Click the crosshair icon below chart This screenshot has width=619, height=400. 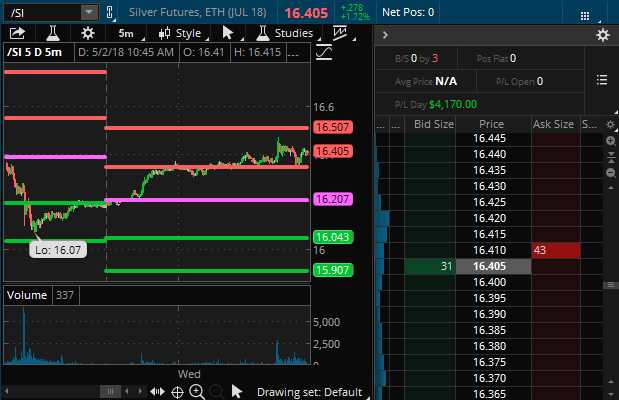tap(177, 391)
